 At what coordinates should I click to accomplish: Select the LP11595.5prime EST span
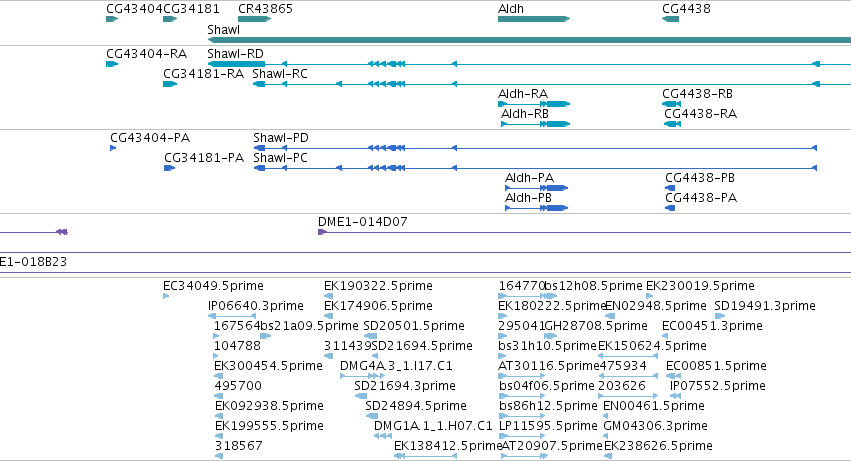pos(523,436)
